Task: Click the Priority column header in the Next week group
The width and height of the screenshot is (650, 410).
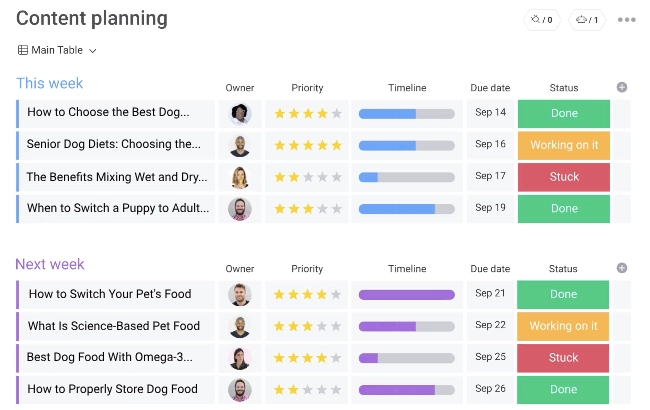Action: [307, 269]
